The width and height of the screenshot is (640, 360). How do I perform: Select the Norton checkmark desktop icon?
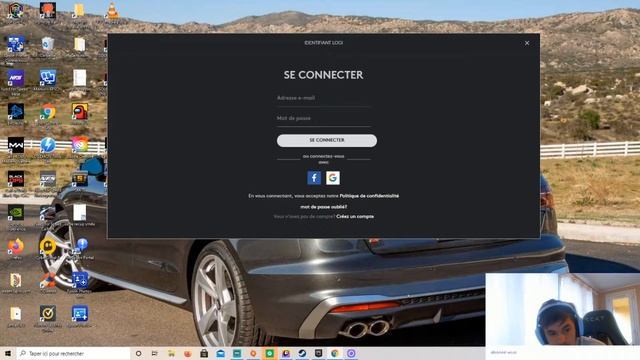tap(48, 314)
